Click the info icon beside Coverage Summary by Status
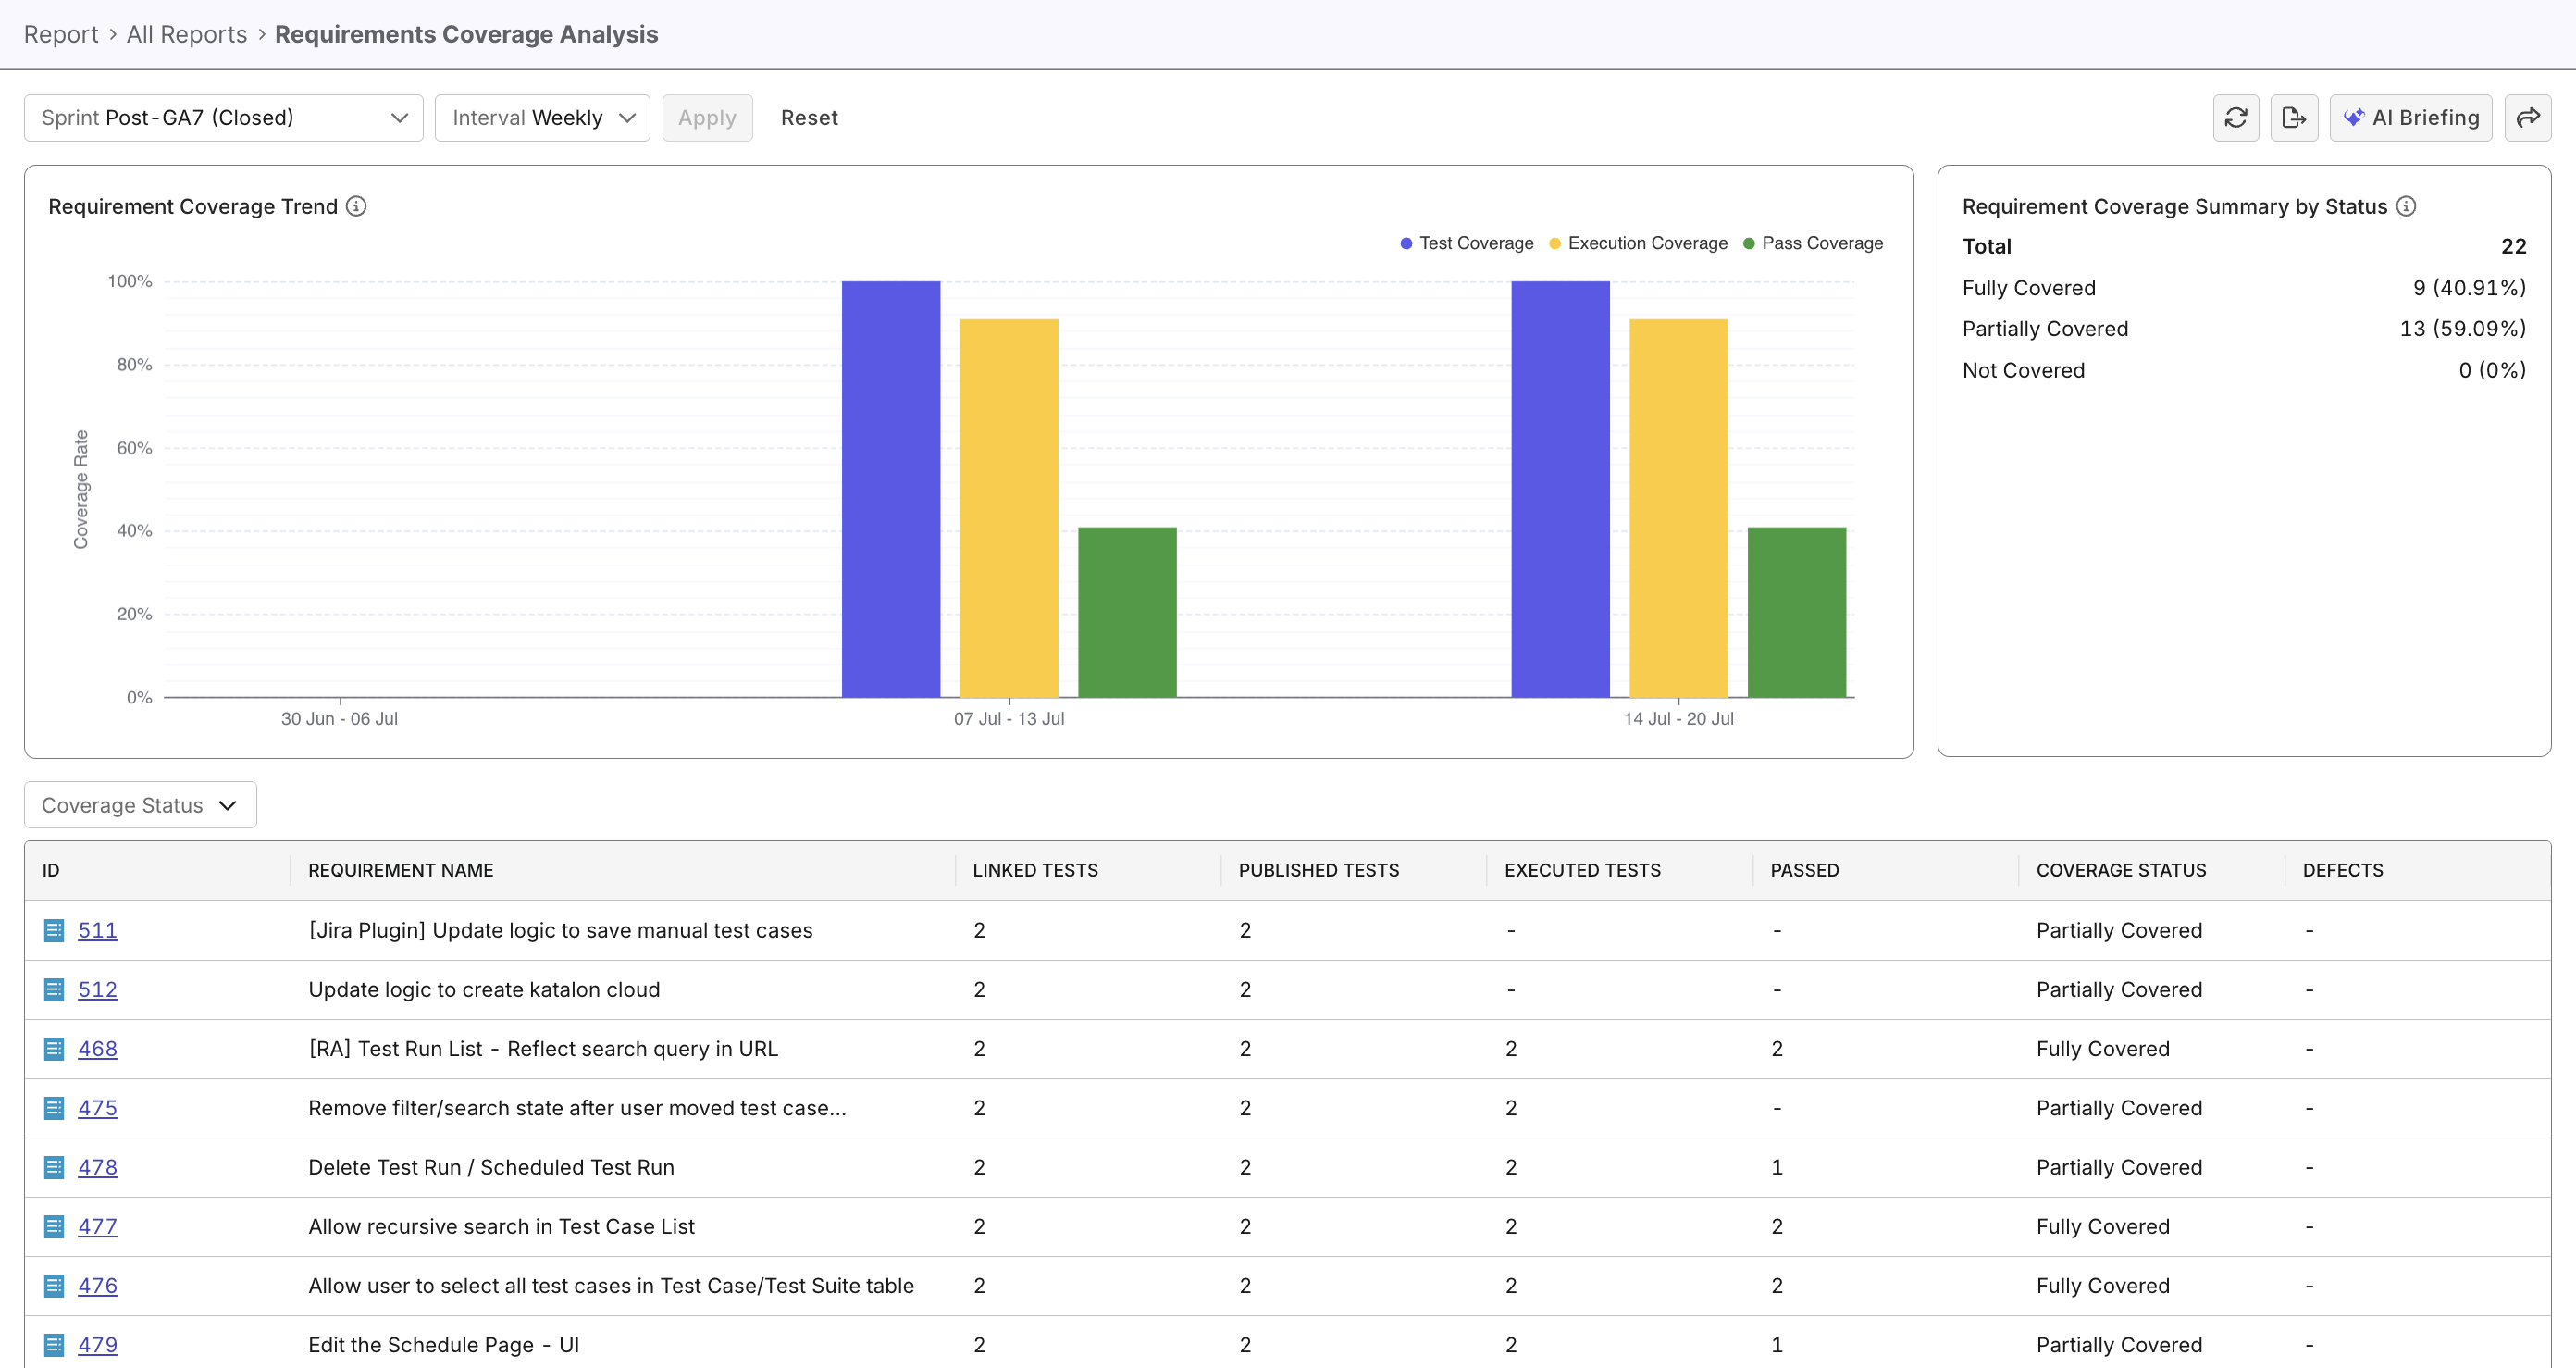The height and width of the screenshot is (1368, 2576). point(2408,206)
